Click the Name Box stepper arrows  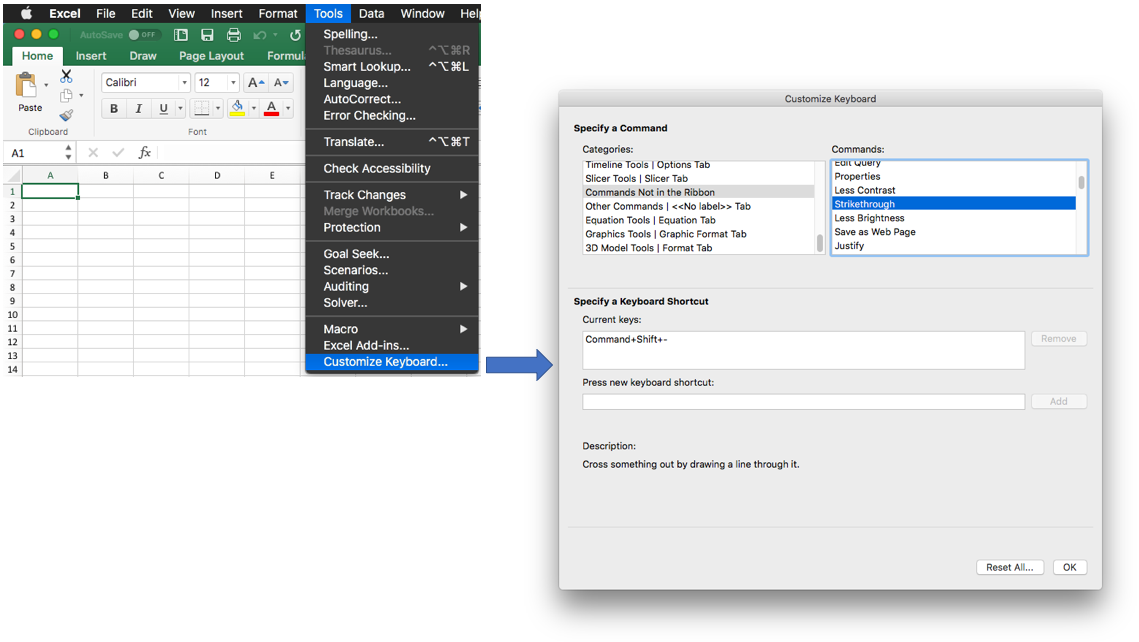(x=68, y=153)
